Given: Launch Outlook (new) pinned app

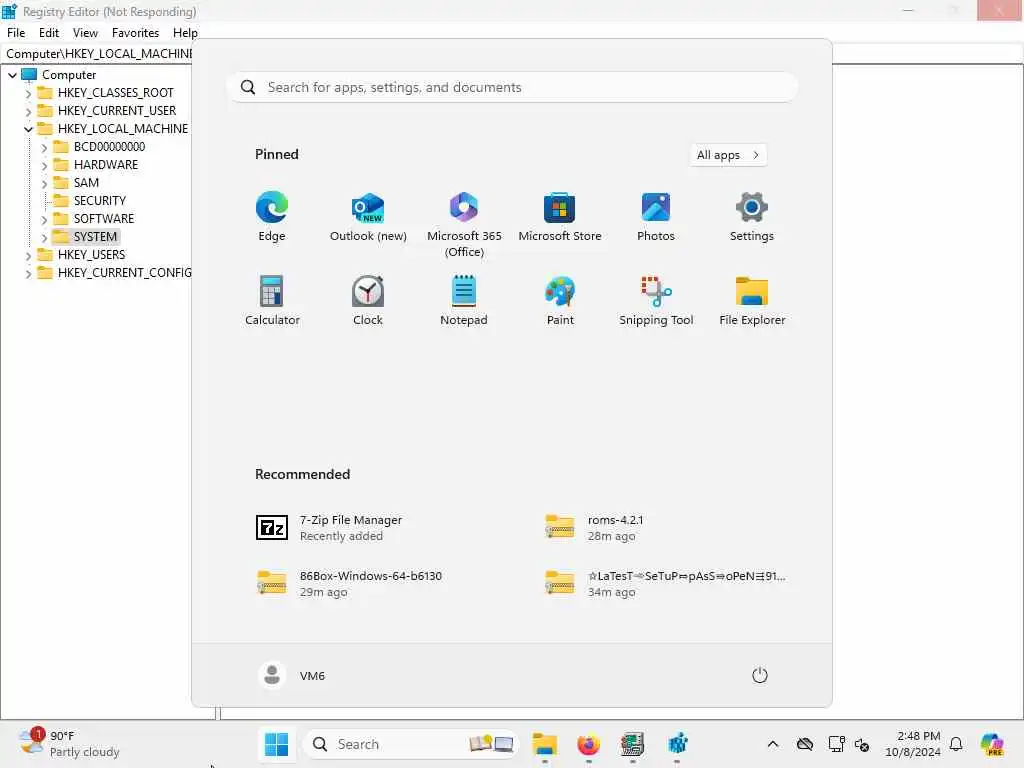Looking at the screenshot, I should click(368, 217).
